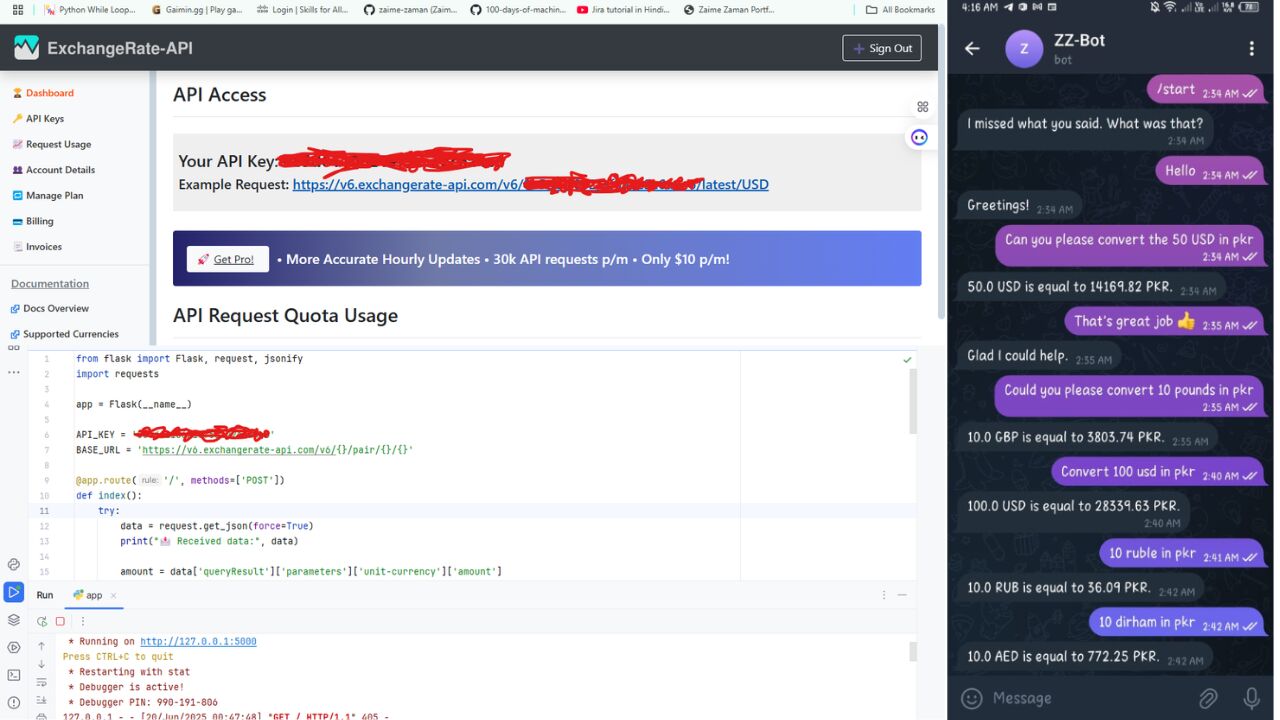Image resolution: width=1280 pixels, height=720 pixels.
Task: Click the console vertical scrollbar
Action: point(913,652)
